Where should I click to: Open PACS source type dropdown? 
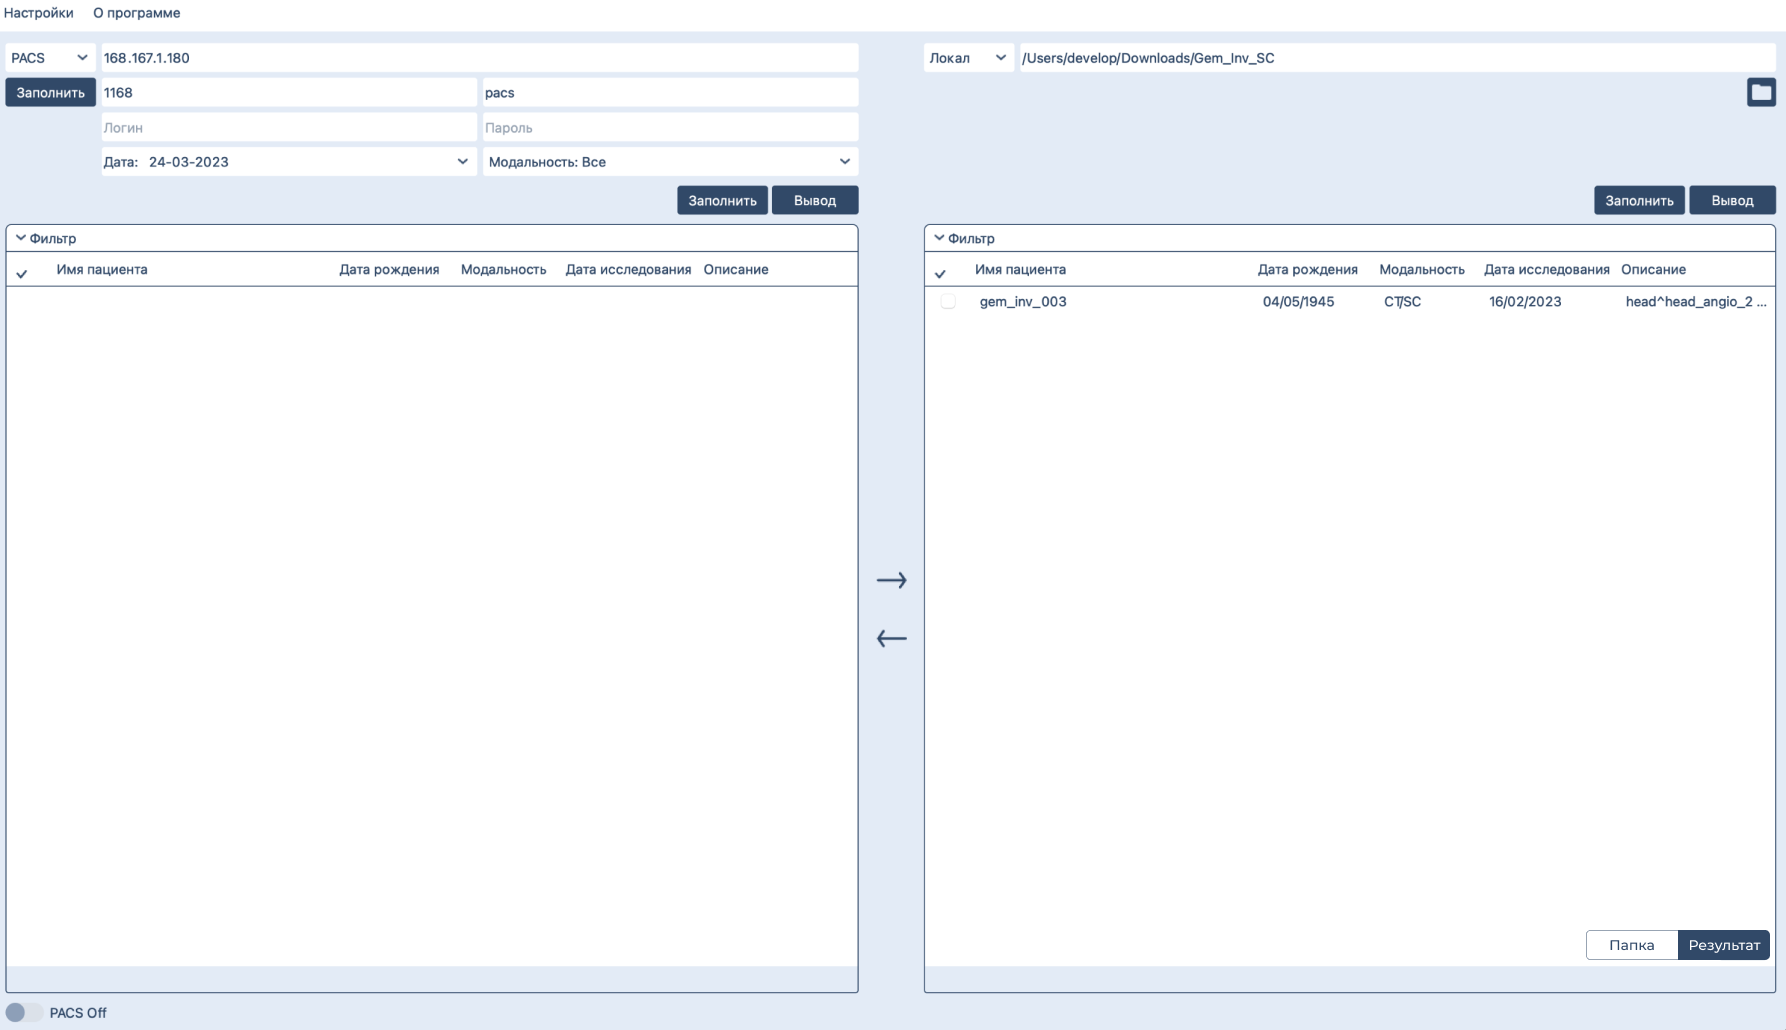[50, 58]
